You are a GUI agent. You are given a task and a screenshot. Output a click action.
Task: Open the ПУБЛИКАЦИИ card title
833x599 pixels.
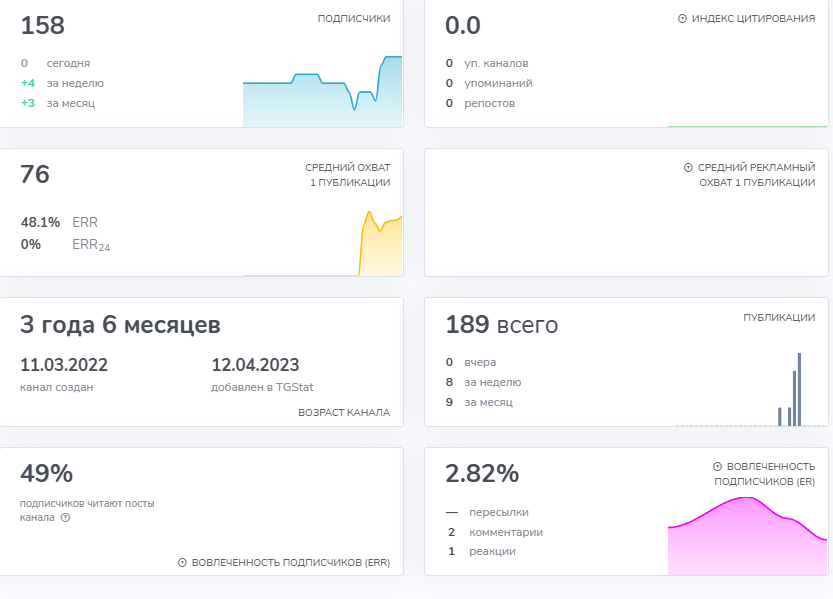[778, 318]
